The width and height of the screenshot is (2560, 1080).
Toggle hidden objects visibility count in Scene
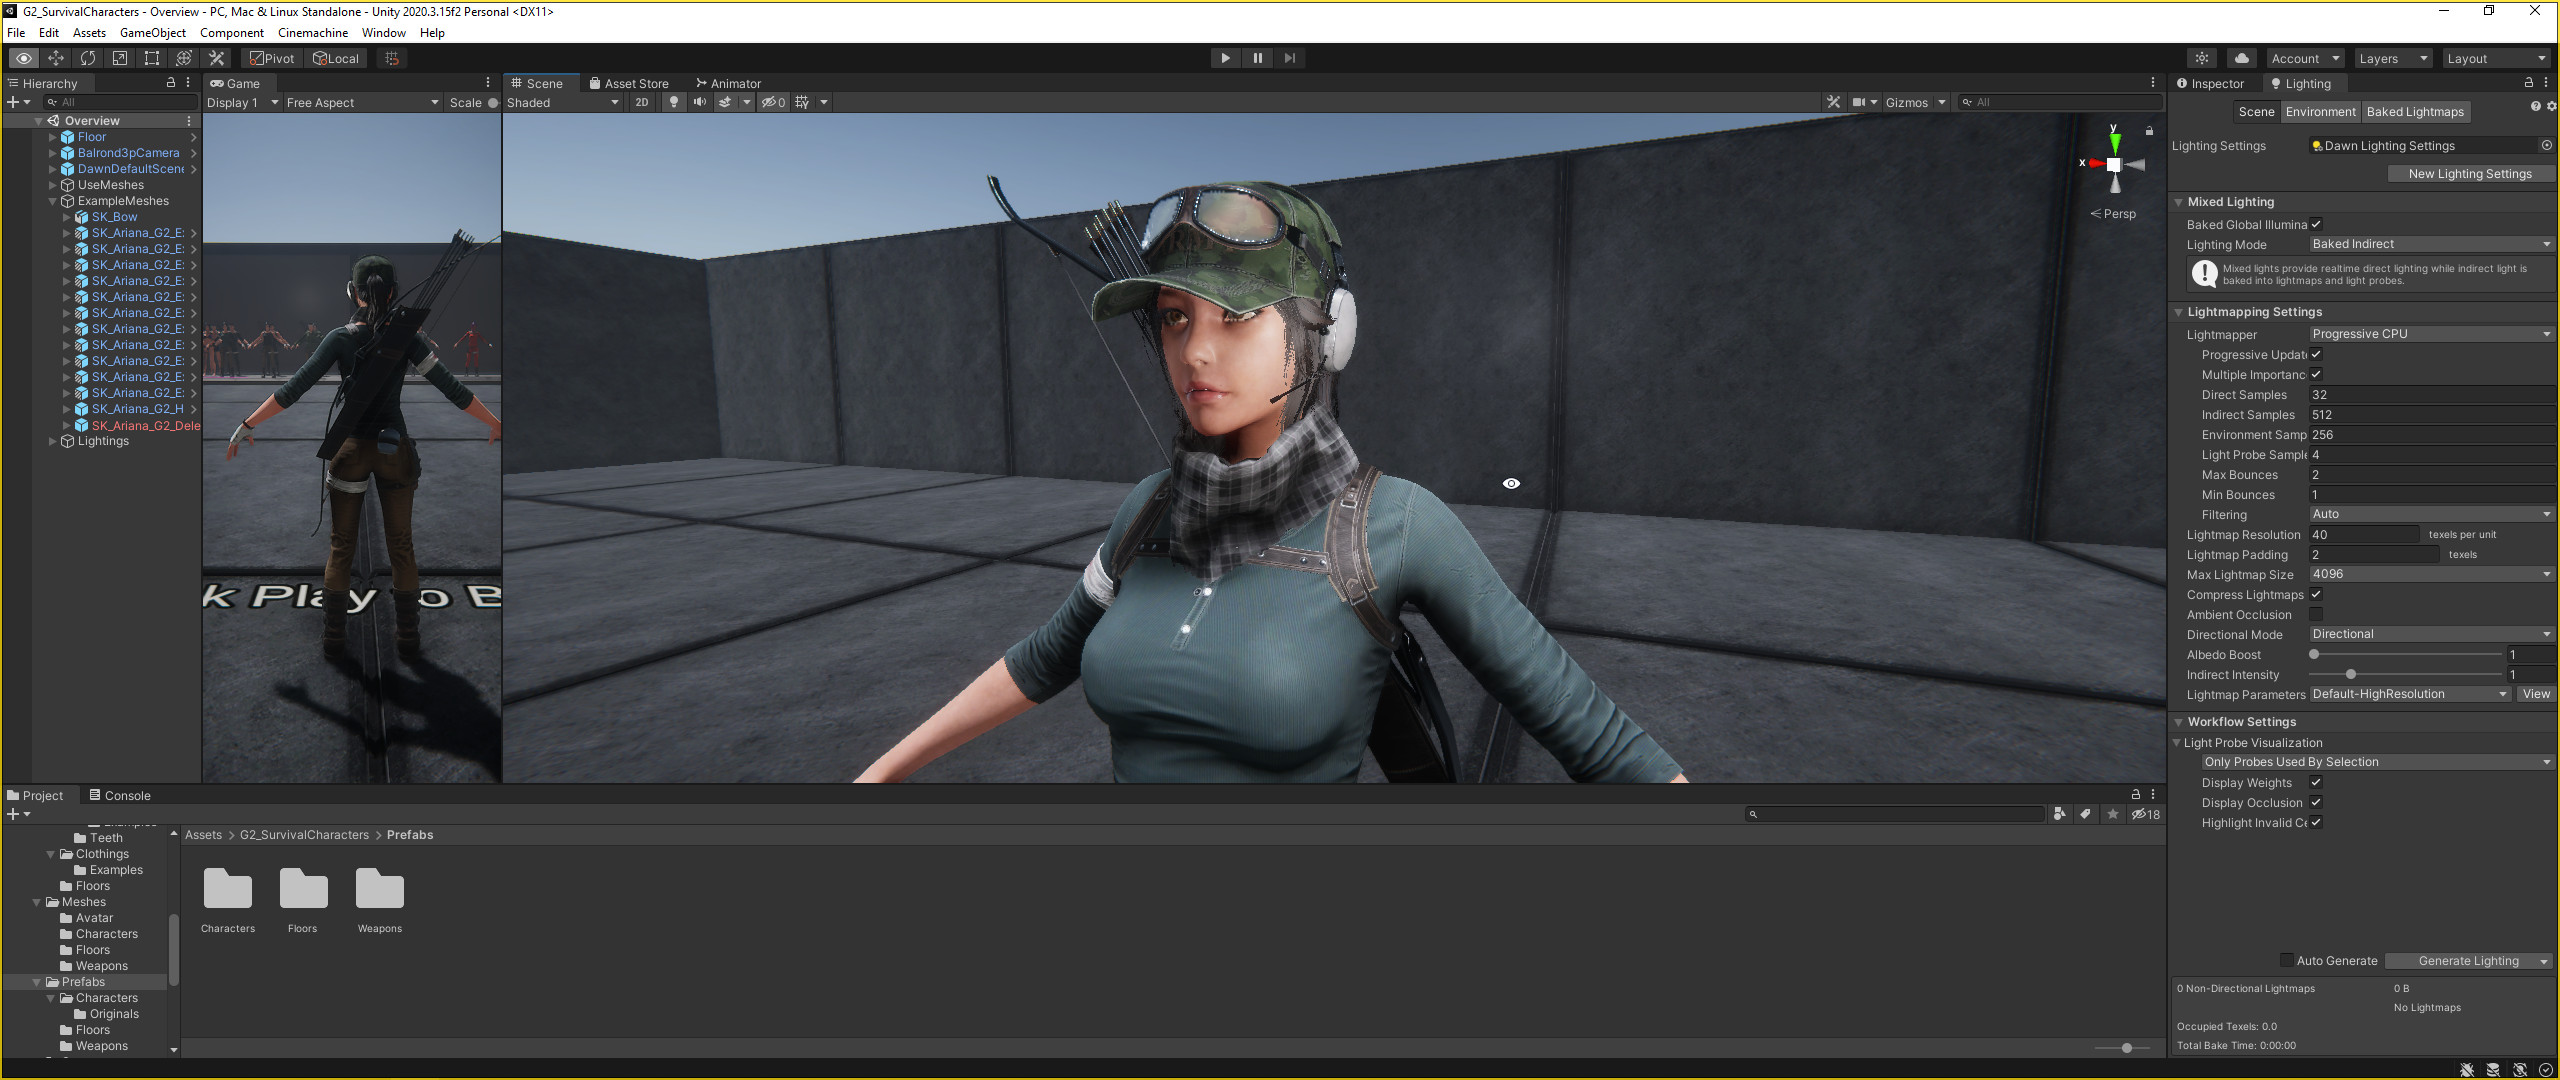tap(774, 102)
